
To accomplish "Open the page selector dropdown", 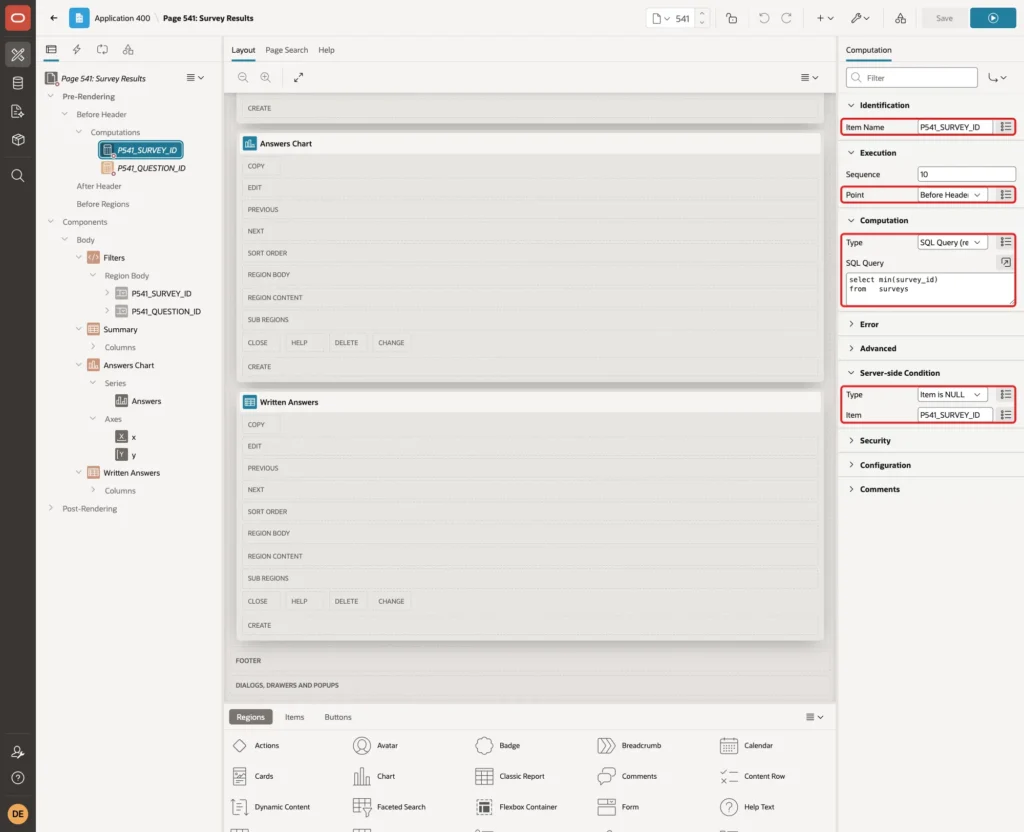I will [661, 18].
